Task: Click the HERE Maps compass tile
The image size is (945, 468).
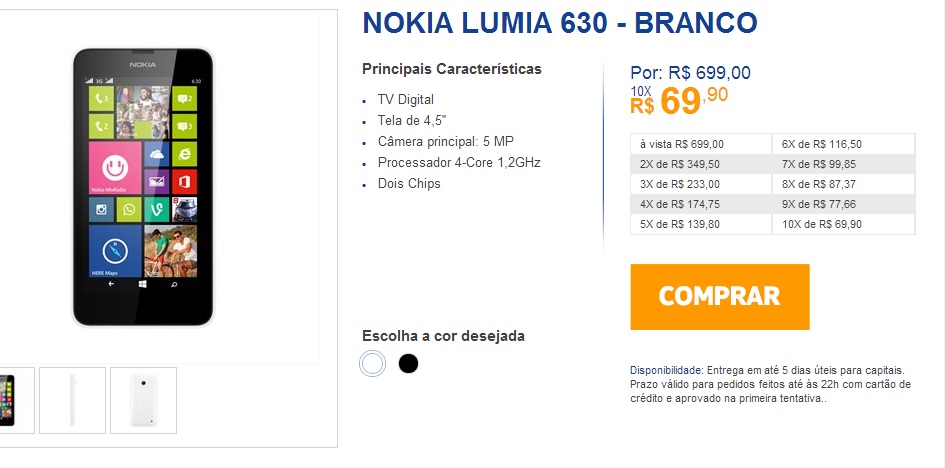Action: coord(114,251)
